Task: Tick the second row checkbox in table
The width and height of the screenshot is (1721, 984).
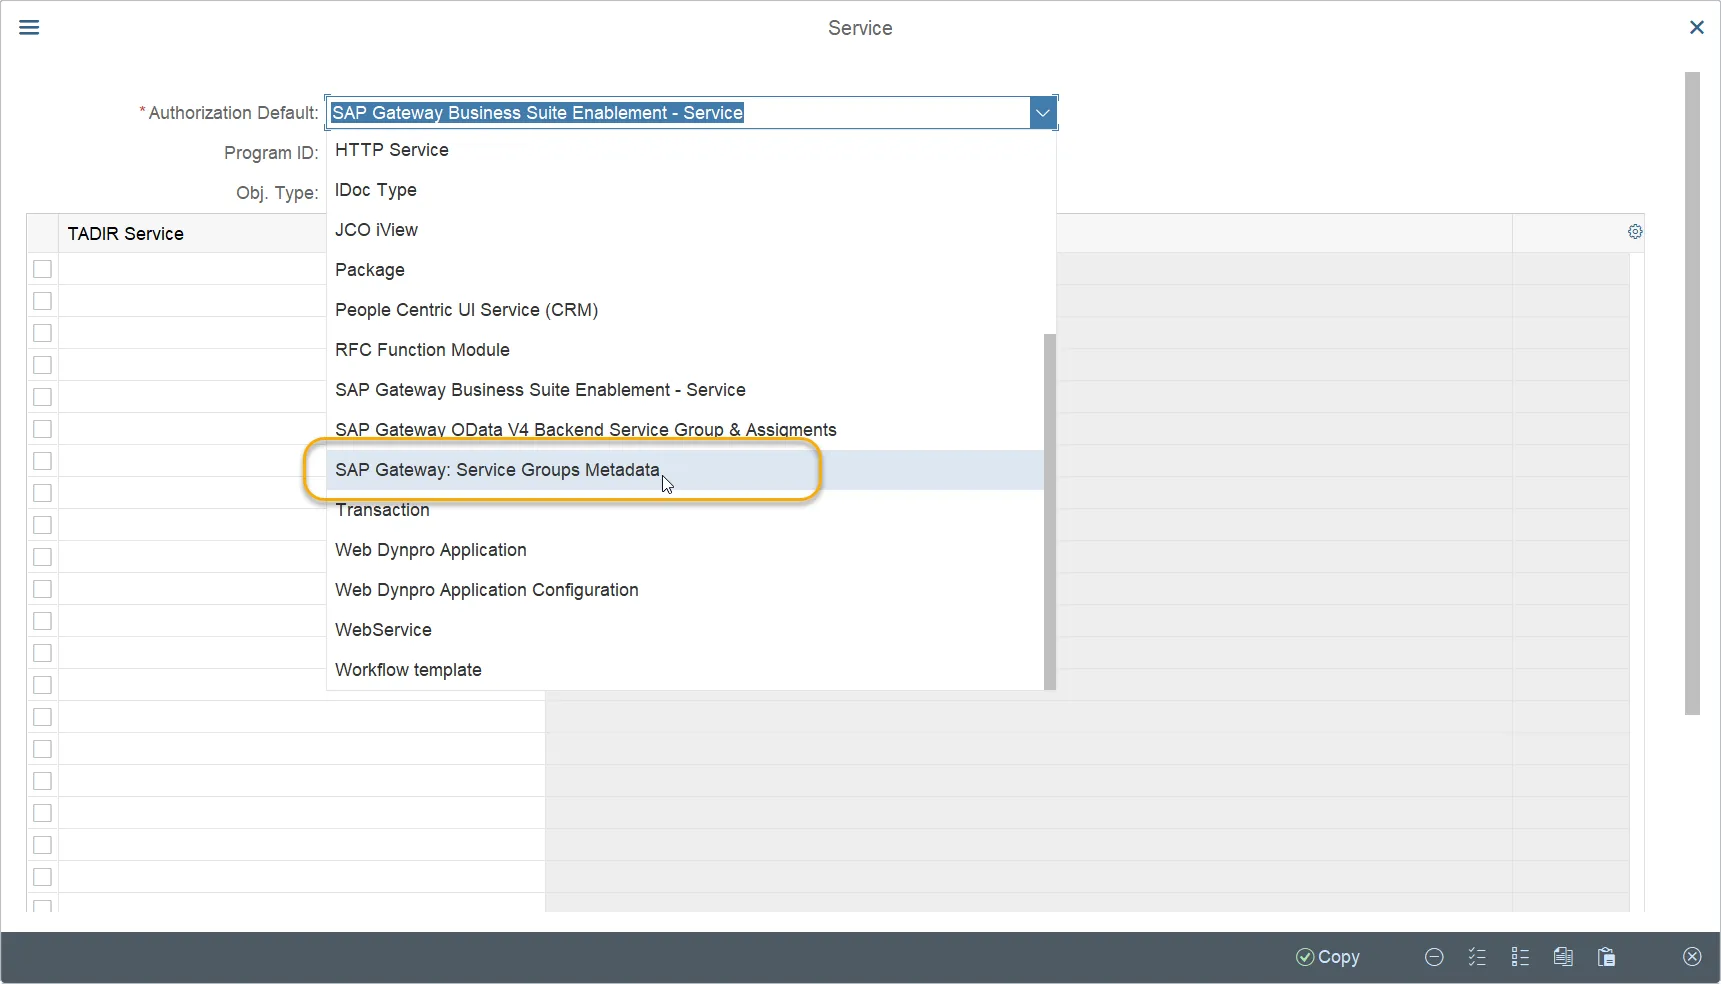Action: click(x=42, y=301)
